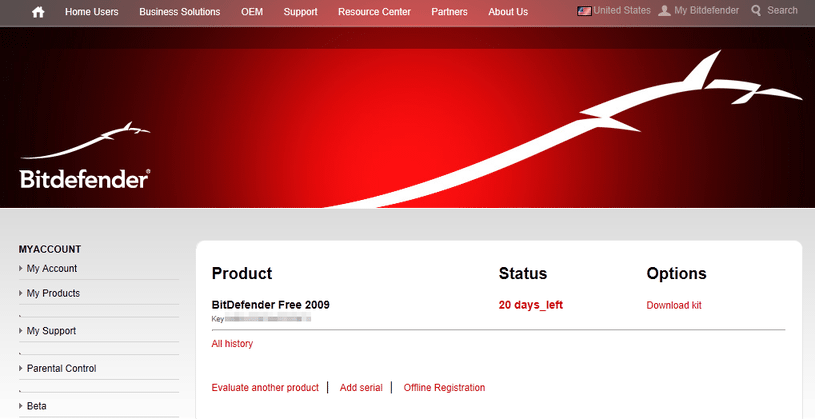
Task: Expand Parental Control arrow in sidebar
Action: click(21, 368)
